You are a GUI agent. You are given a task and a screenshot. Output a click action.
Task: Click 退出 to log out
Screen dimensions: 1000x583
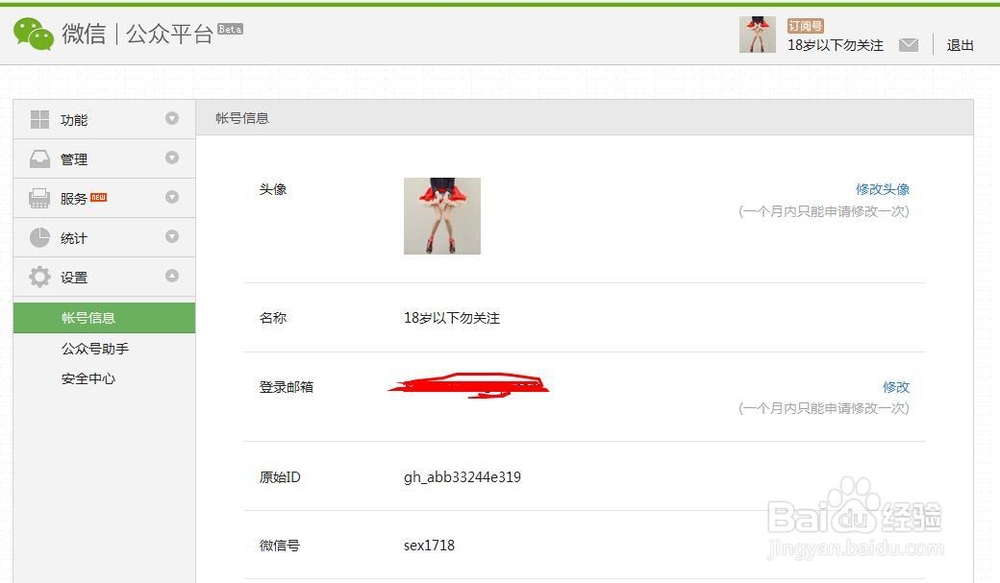click(x=960, y=45)
